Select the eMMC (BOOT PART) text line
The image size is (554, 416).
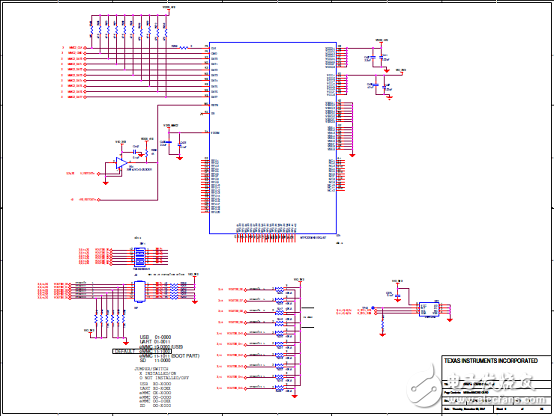point(170,356)
